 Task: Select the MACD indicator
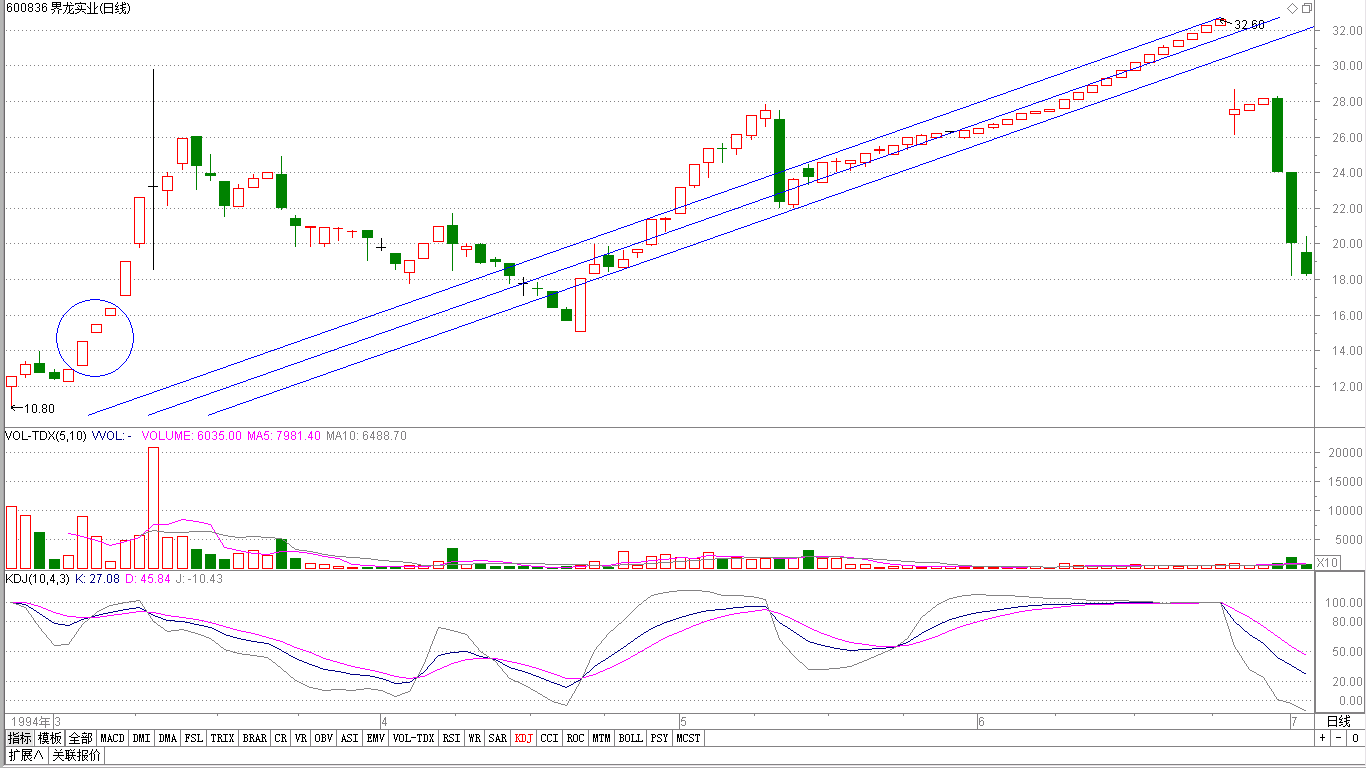tap(113, 738)
